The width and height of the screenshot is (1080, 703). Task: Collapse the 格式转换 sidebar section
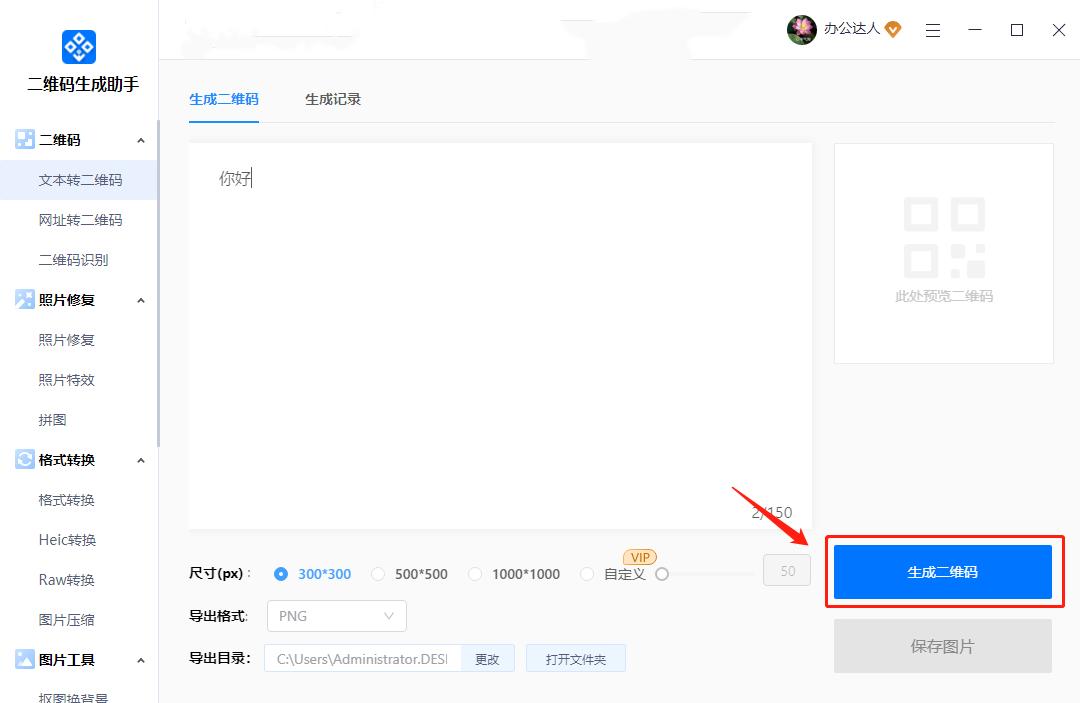141,459
